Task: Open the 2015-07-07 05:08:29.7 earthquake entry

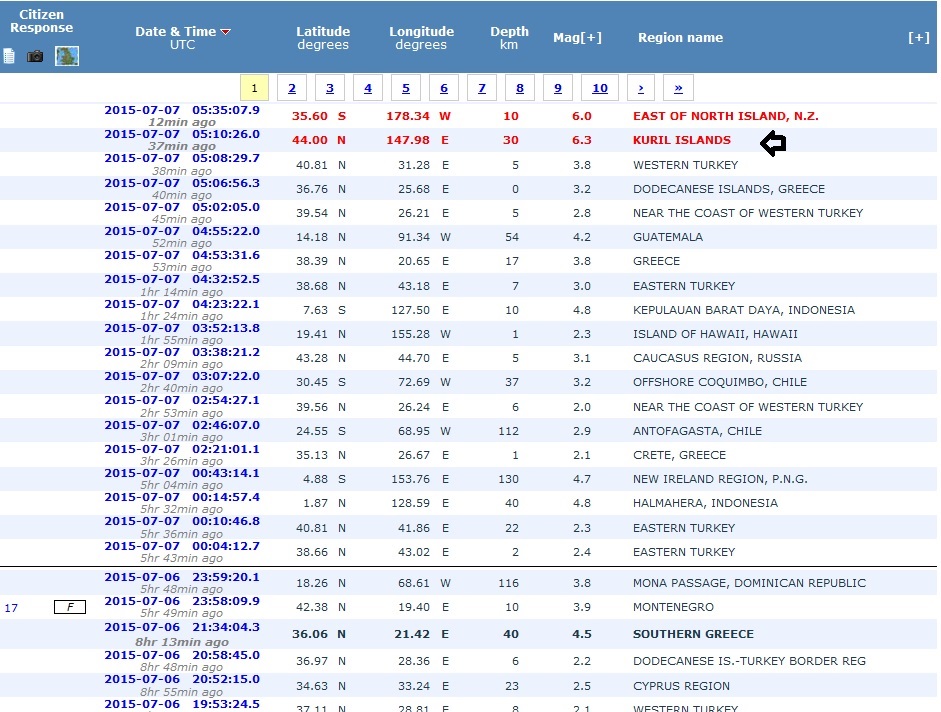Action: [182, 158]
